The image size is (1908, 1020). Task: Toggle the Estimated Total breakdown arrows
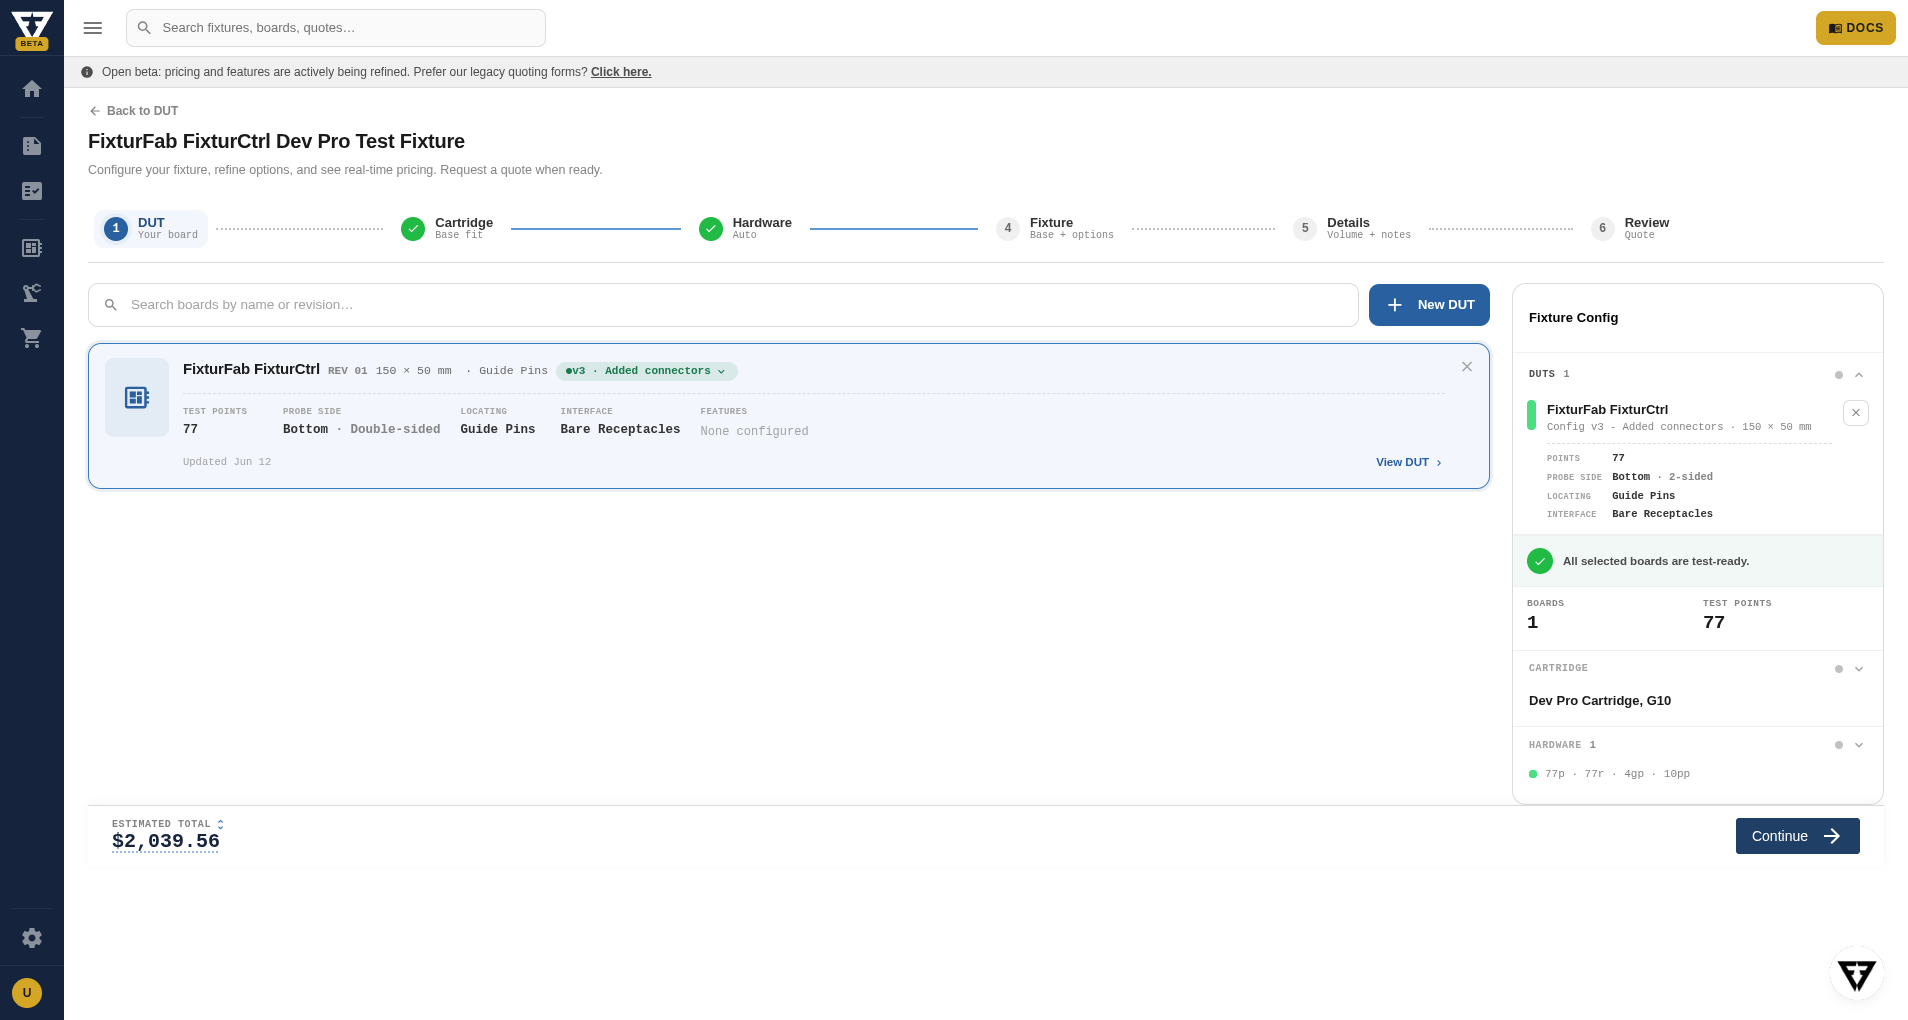[220, 825]
